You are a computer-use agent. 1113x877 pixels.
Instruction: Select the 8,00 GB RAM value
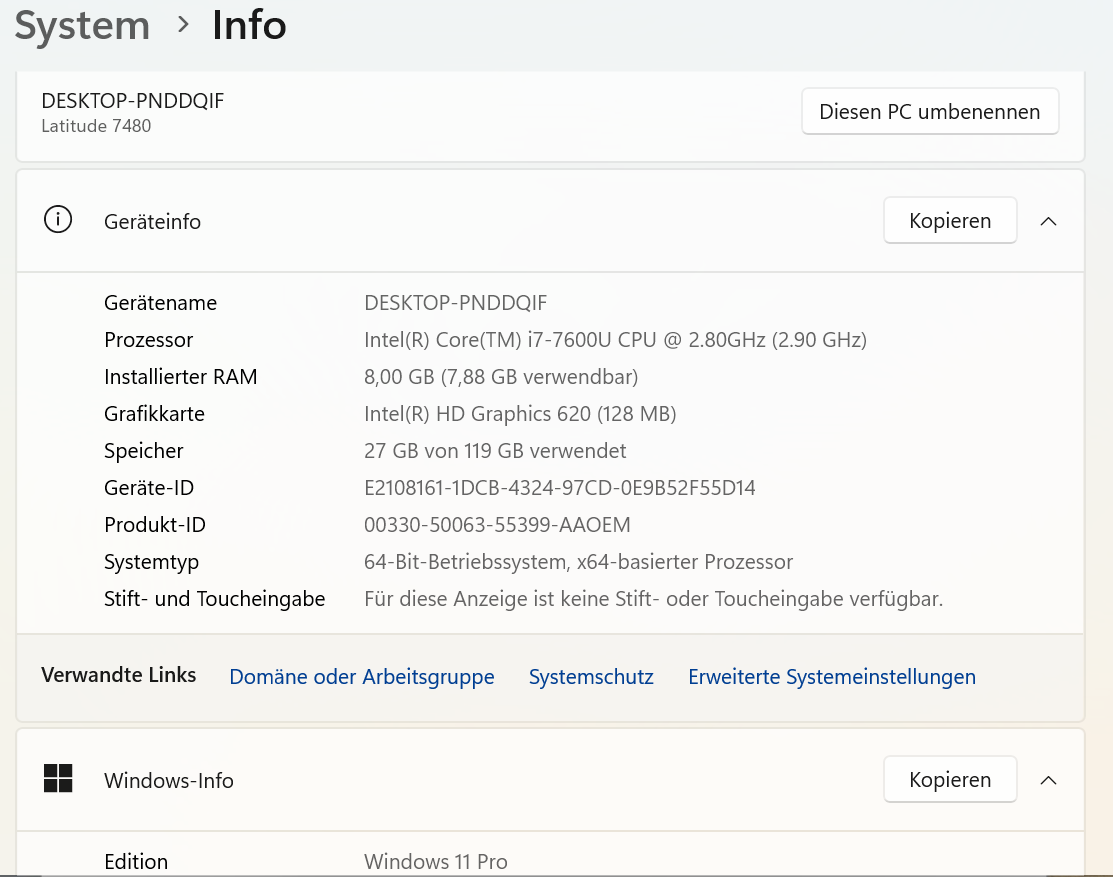[x=501, y=377]
